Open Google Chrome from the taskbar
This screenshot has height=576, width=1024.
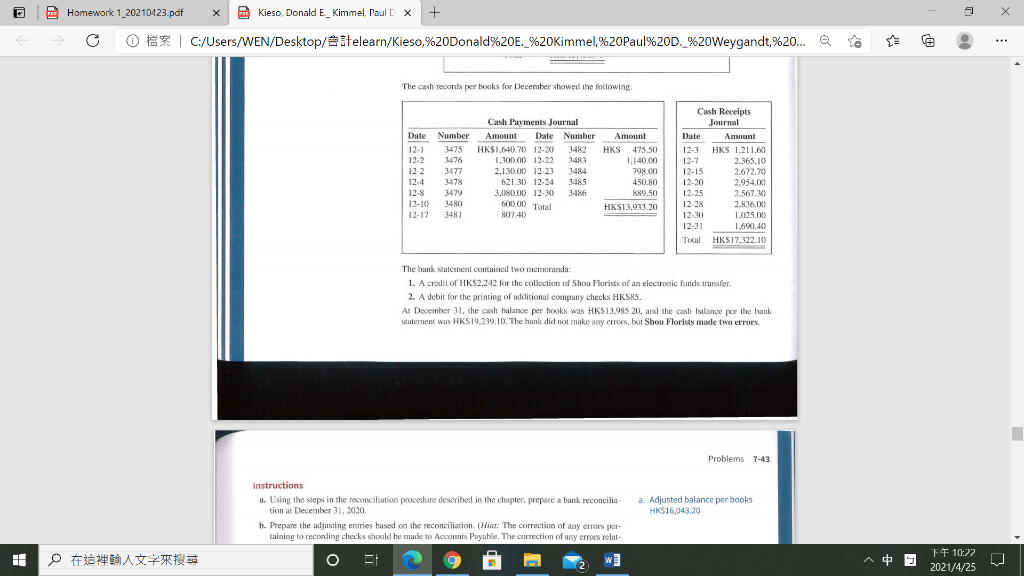[x=453, y=562]
